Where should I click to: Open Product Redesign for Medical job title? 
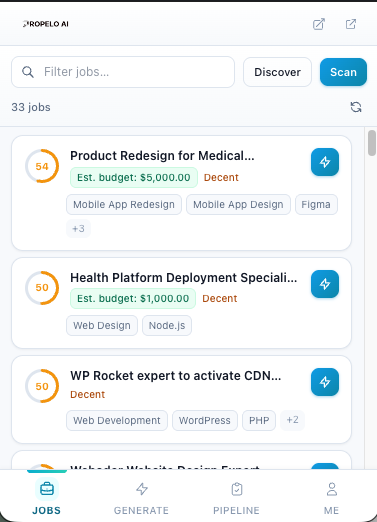(x=162, y=156)
